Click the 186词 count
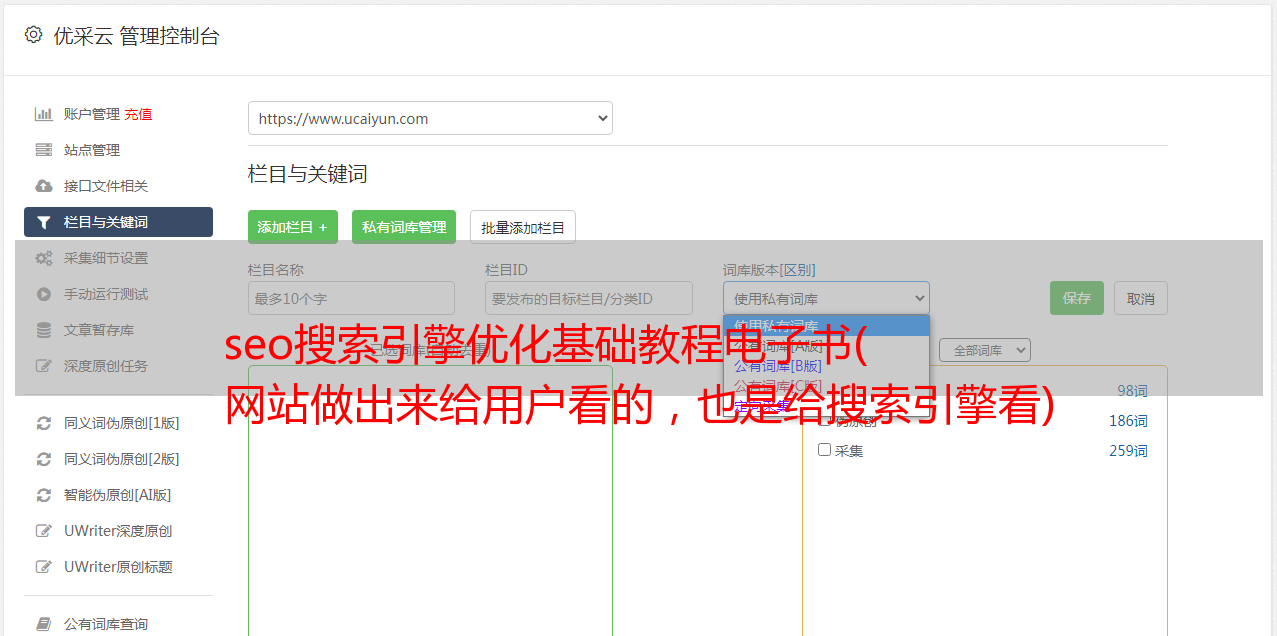The height and width of the screenshot is (636, 1277). pos(1128,421)
